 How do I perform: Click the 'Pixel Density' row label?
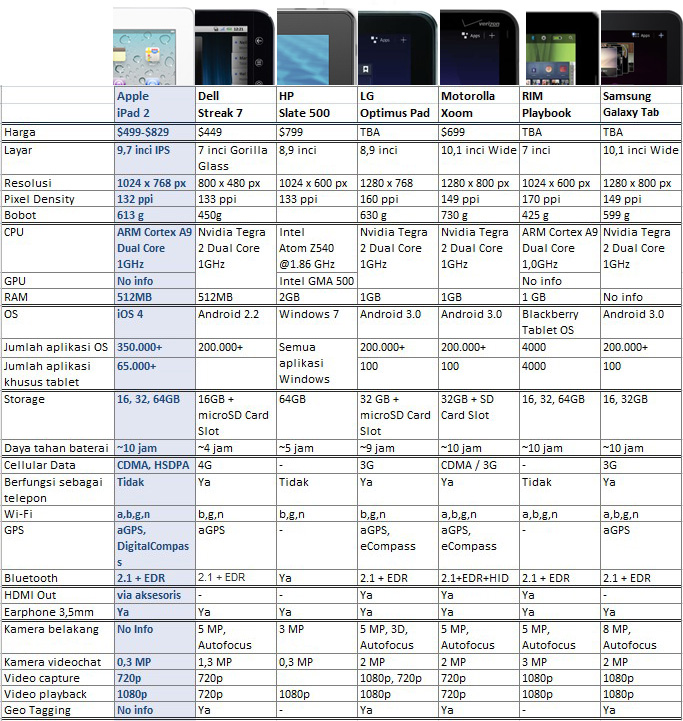(x=39, y=199)
